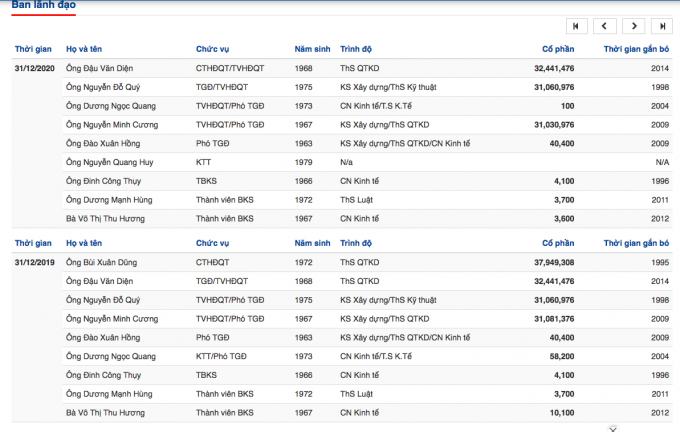Click the date 31/12/2019
This screenshot has width=680, height=432.
tap(35, 262)
